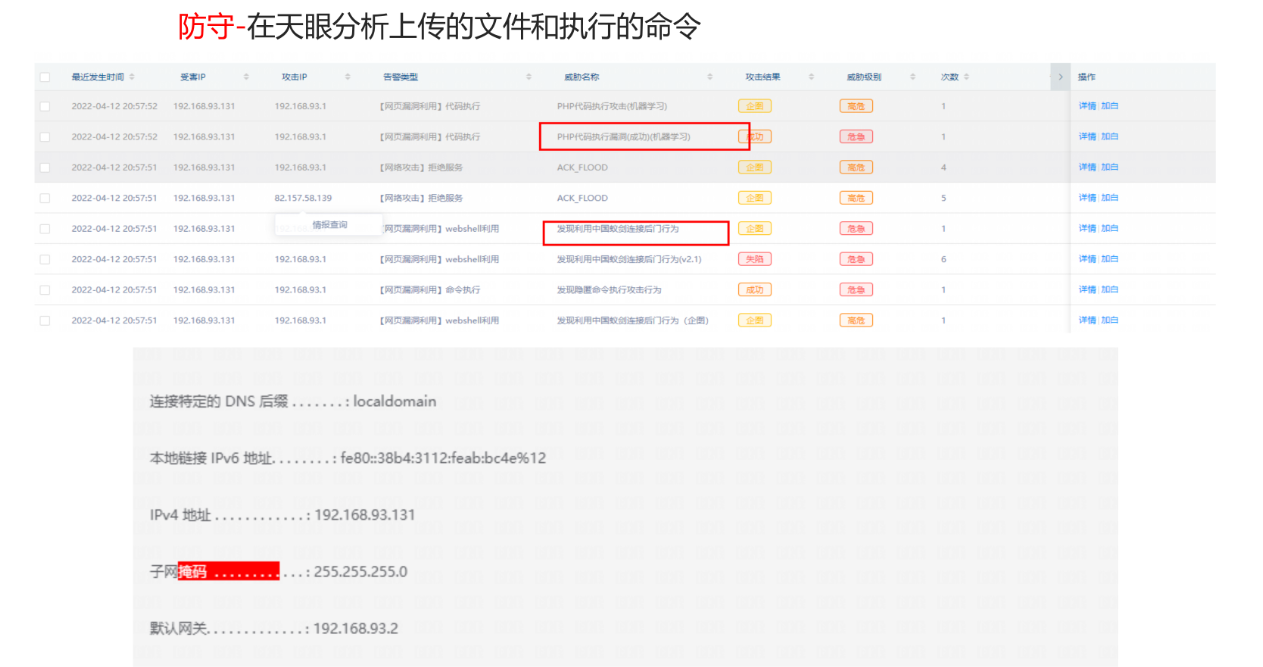Tick checkbox of 发现隐匿命令执行攻击行为 row
The image size is (1263, 667).
[45, 290]
